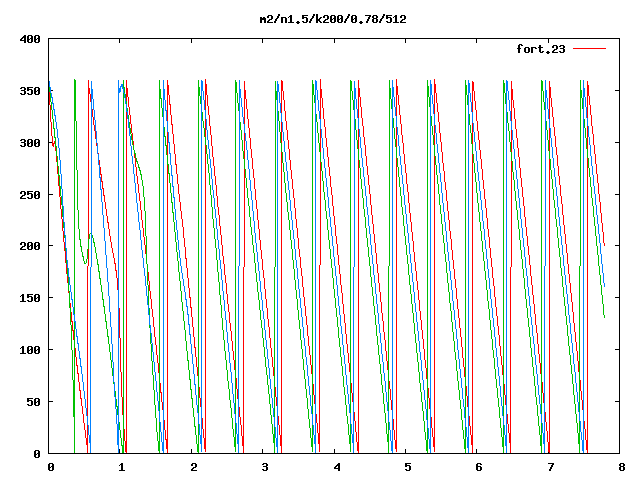Viewport: 640px width, 480px height.
Task: Click the x-axis label 1
Action: point(122,467)
